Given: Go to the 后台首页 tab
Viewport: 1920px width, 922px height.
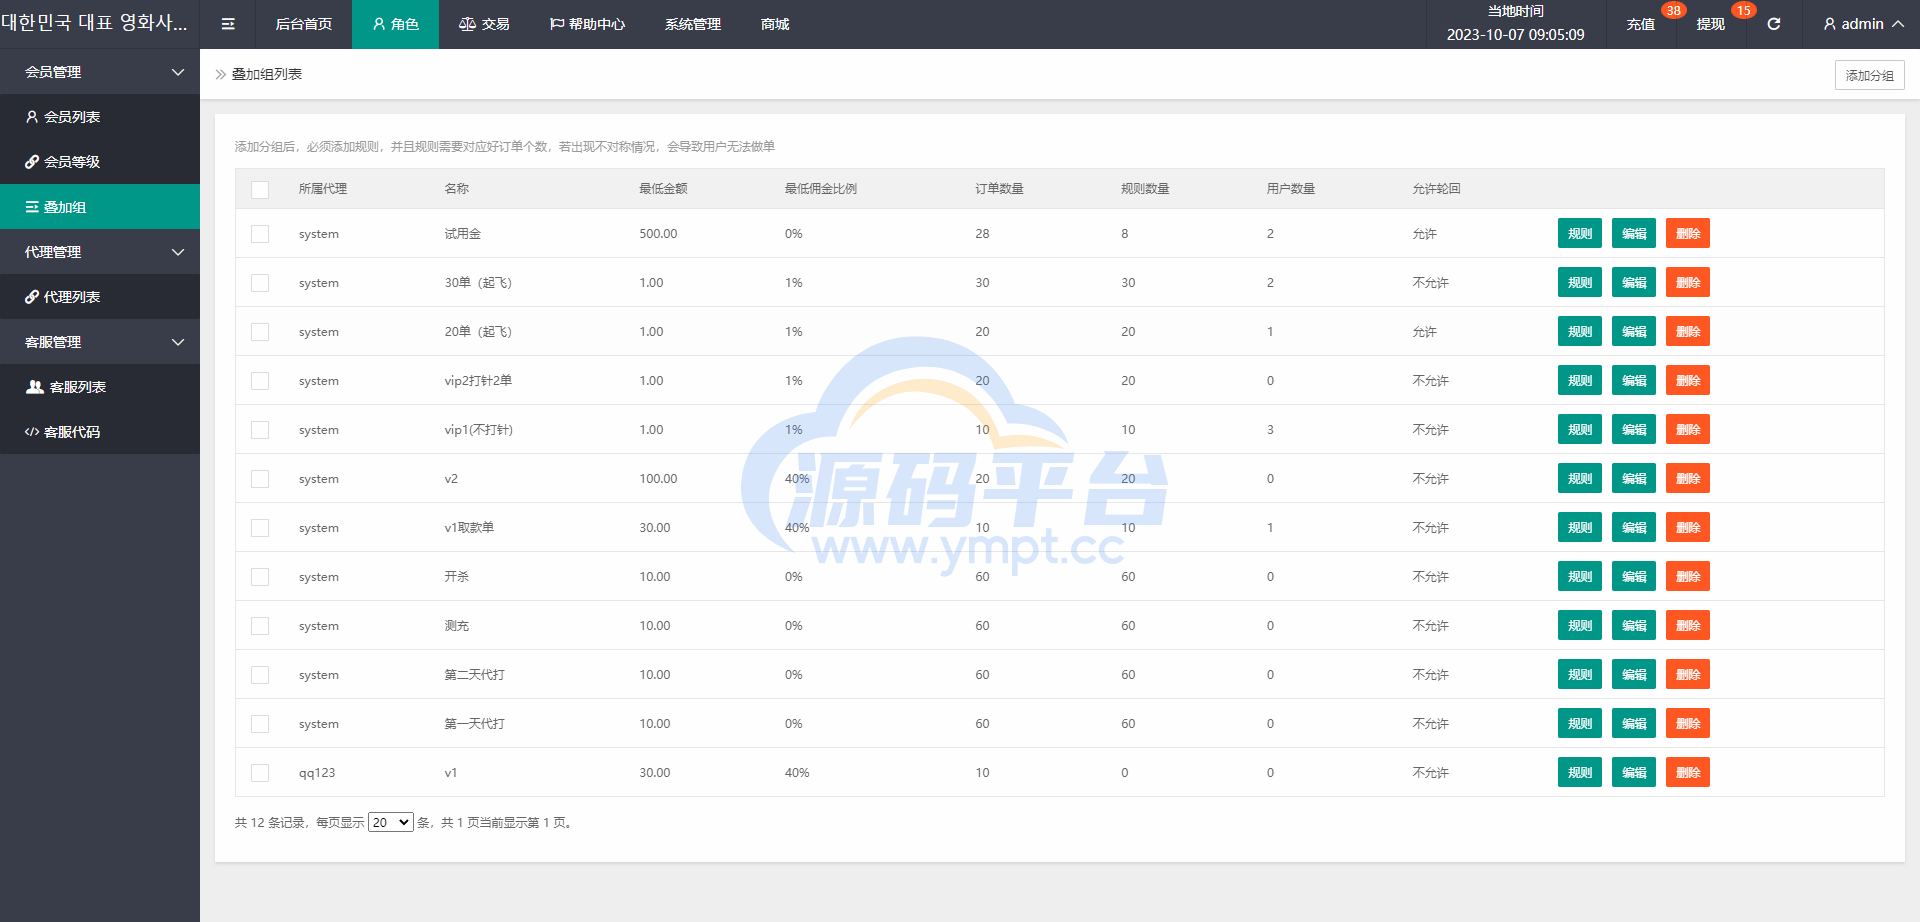Looking at the screenshot, I should pyautogui.click(x=304, y=24).
